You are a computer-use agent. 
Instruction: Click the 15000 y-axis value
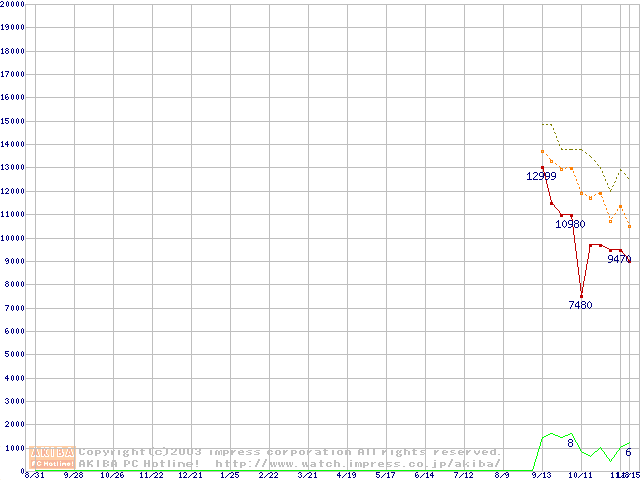[x=12, y=121]
